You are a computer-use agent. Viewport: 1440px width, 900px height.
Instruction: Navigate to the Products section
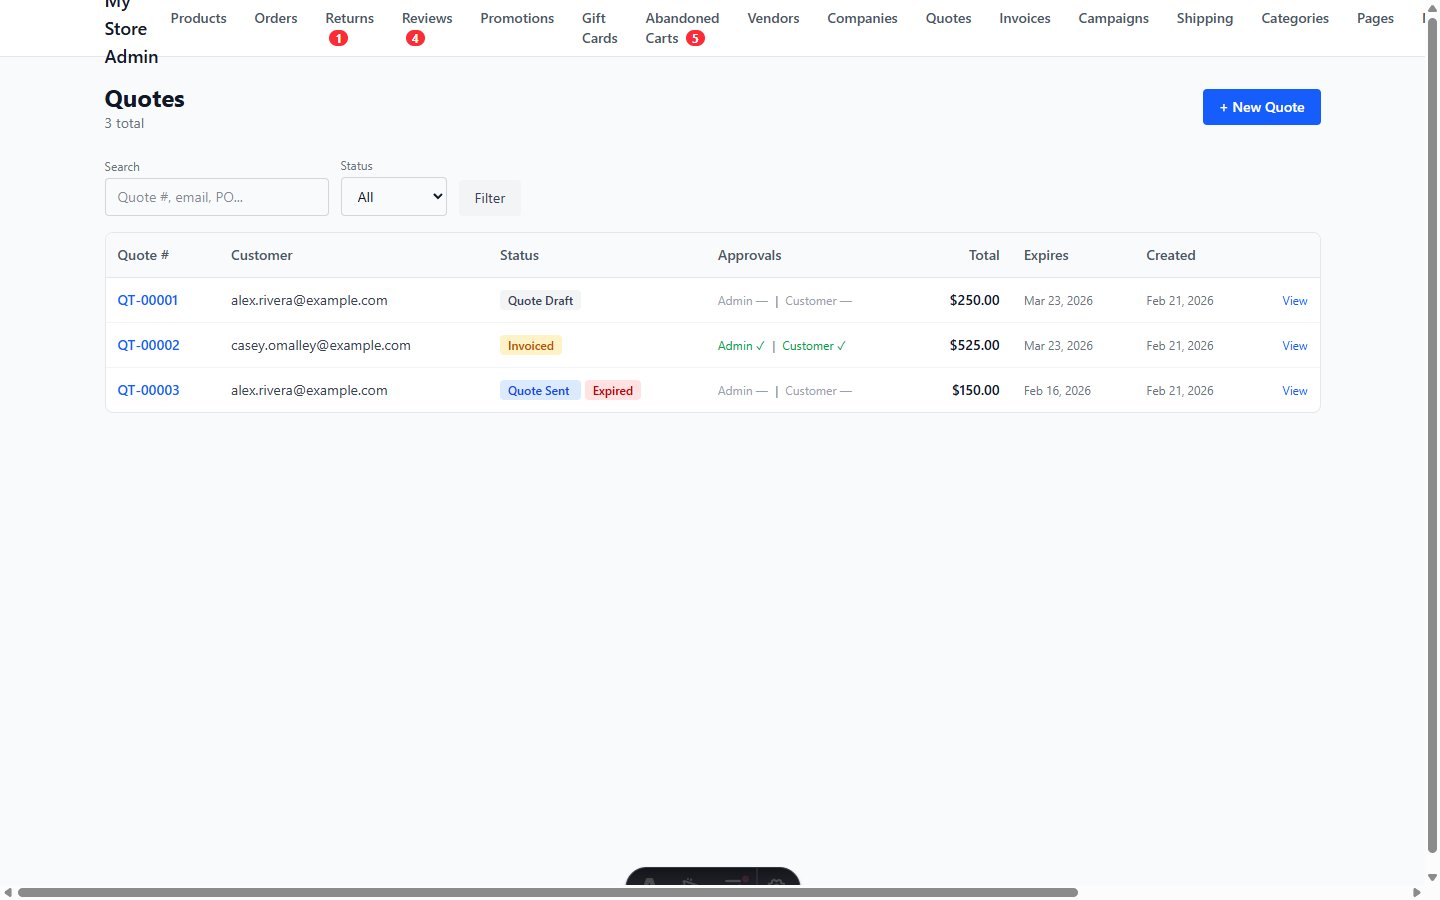click(198, 18)
